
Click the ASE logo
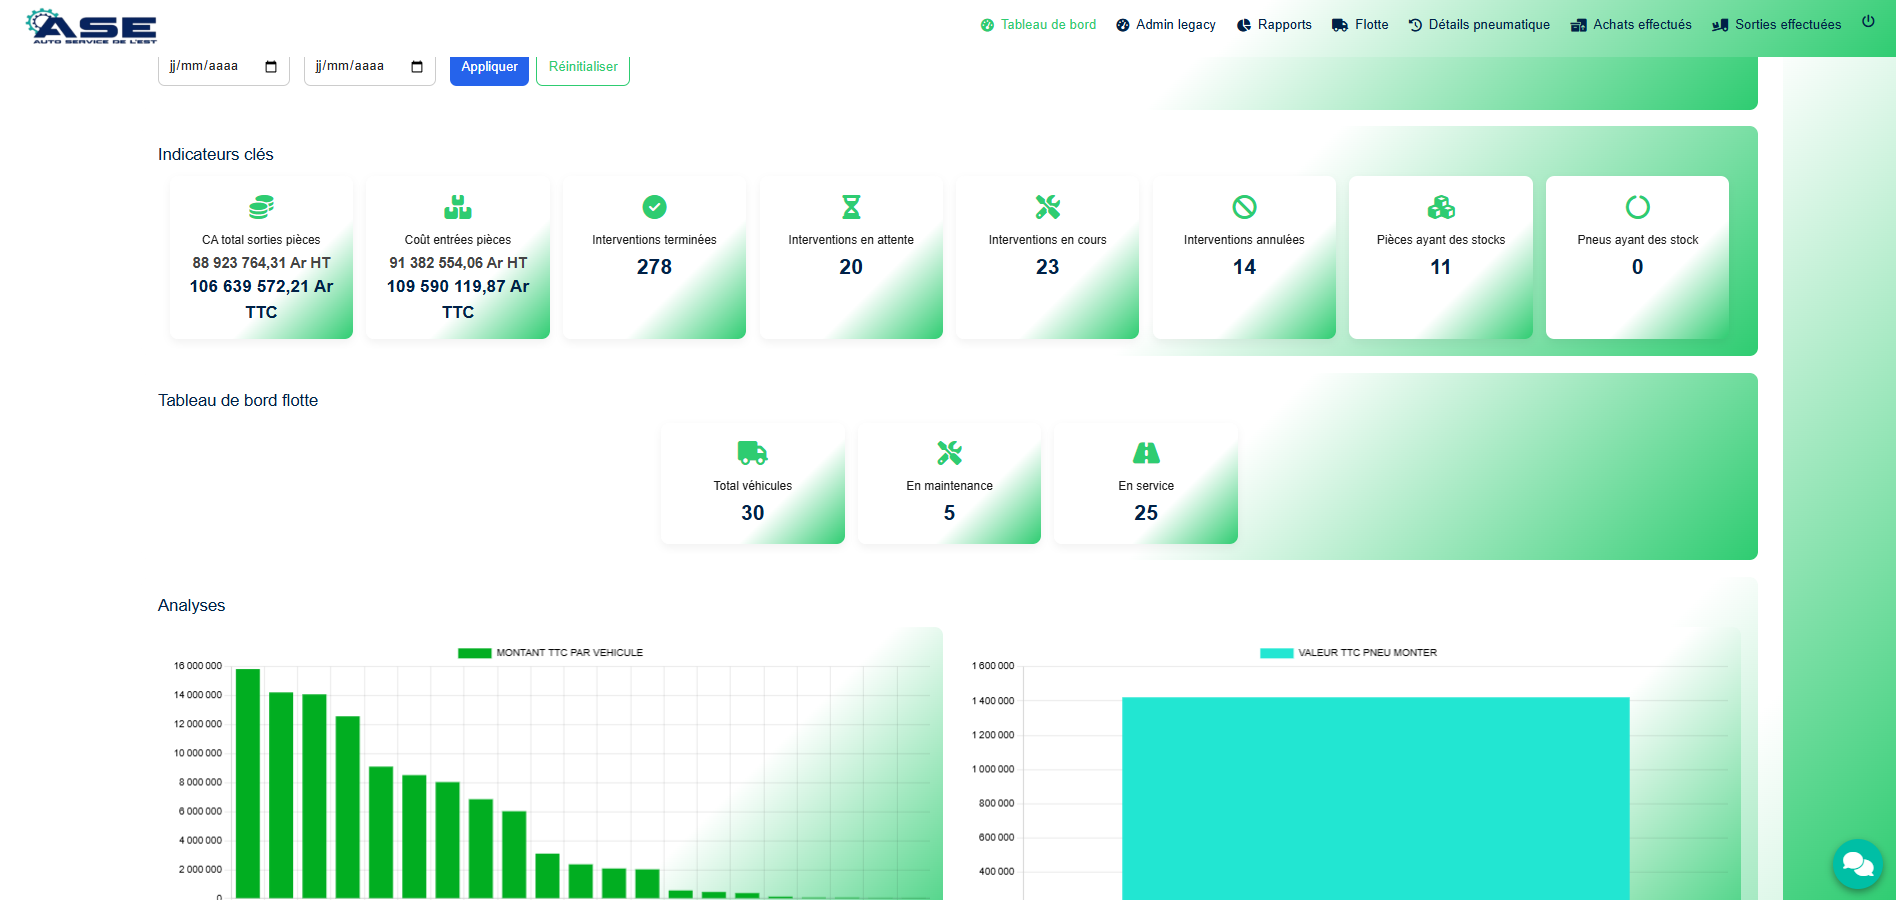click(x=91, y=26)
